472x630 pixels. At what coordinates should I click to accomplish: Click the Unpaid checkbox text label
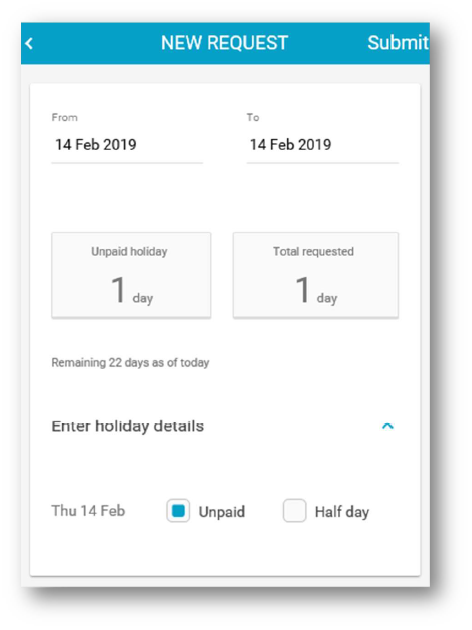[x=222, y=512]
